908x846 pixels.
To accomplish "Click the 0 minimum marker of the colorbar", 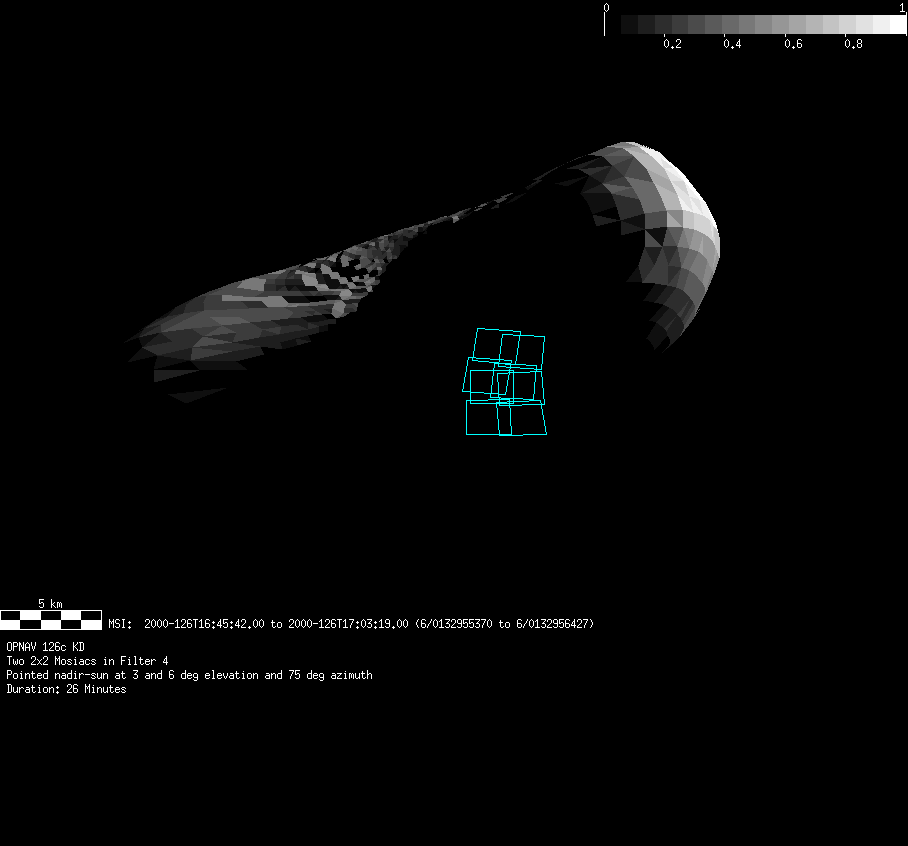I will (606, 7).
